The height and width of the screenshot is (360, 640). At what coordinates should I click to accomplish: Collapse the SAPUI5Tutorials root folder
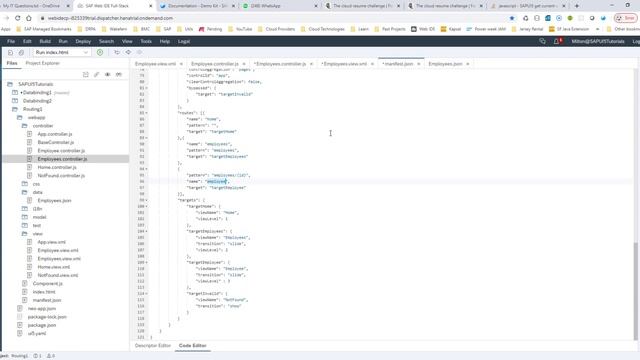point(10,84)
